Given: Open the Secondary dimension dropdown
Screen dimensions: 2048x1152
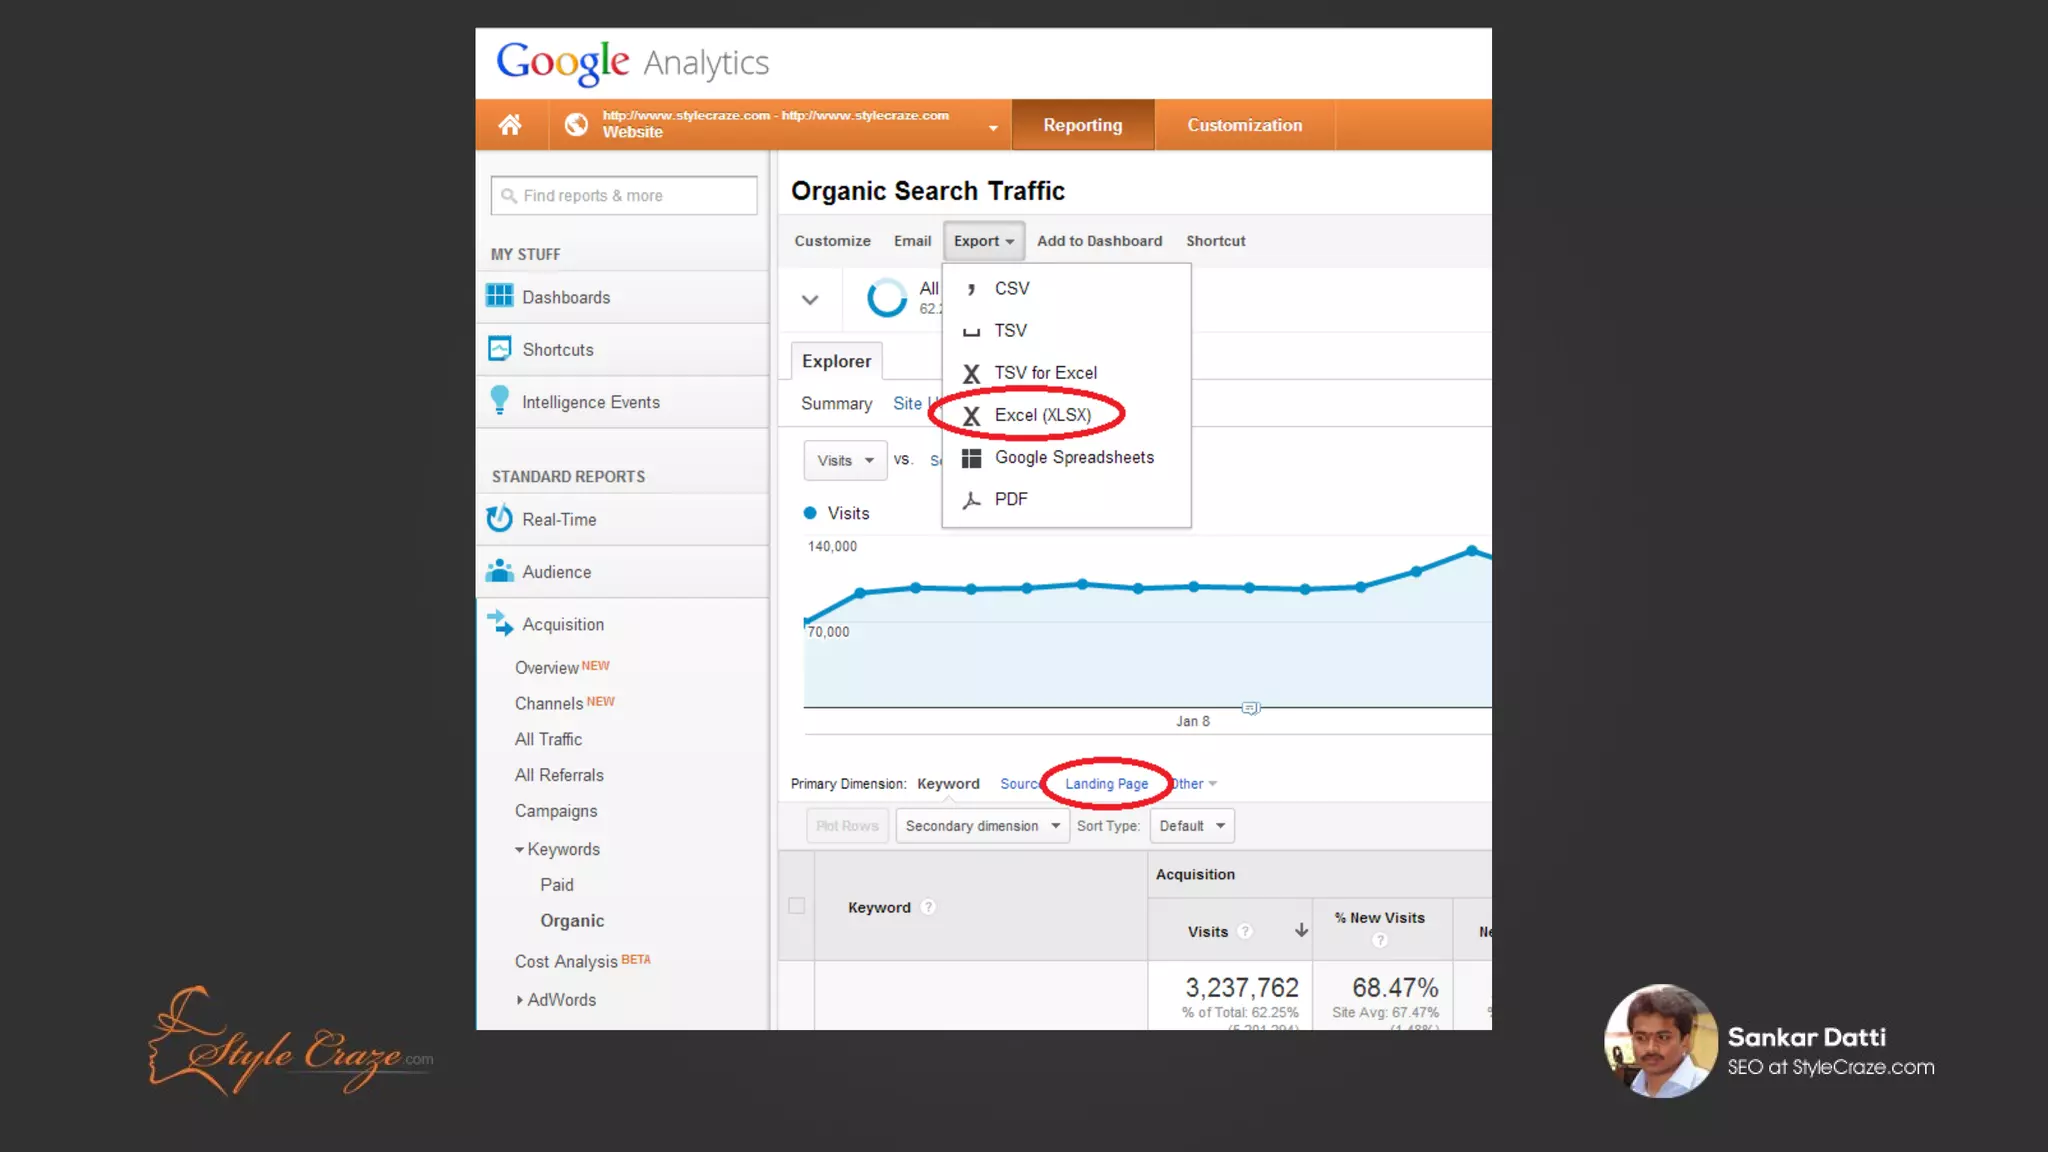Looking at the screenshot, I should [981, 826].
